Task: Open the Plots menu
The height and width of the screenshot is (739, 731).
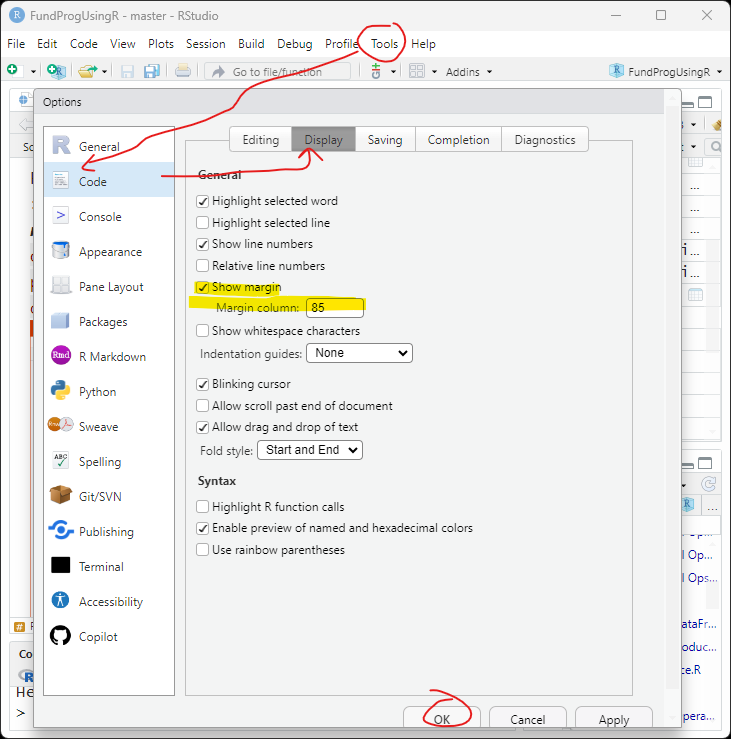Action: pos(161,44)
